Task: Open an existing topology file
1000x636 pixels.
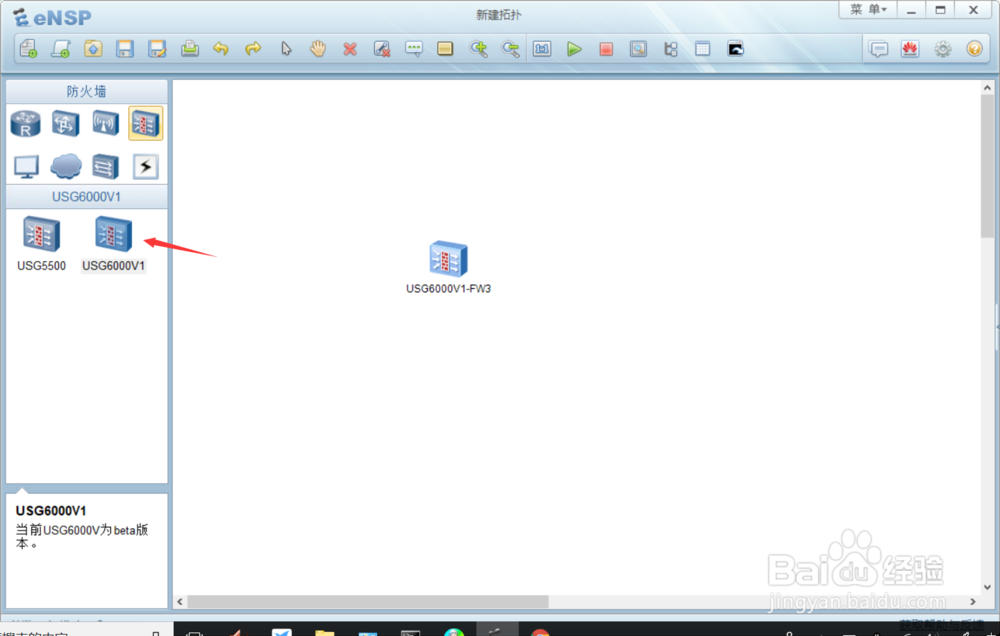Action: click(93, 48)
